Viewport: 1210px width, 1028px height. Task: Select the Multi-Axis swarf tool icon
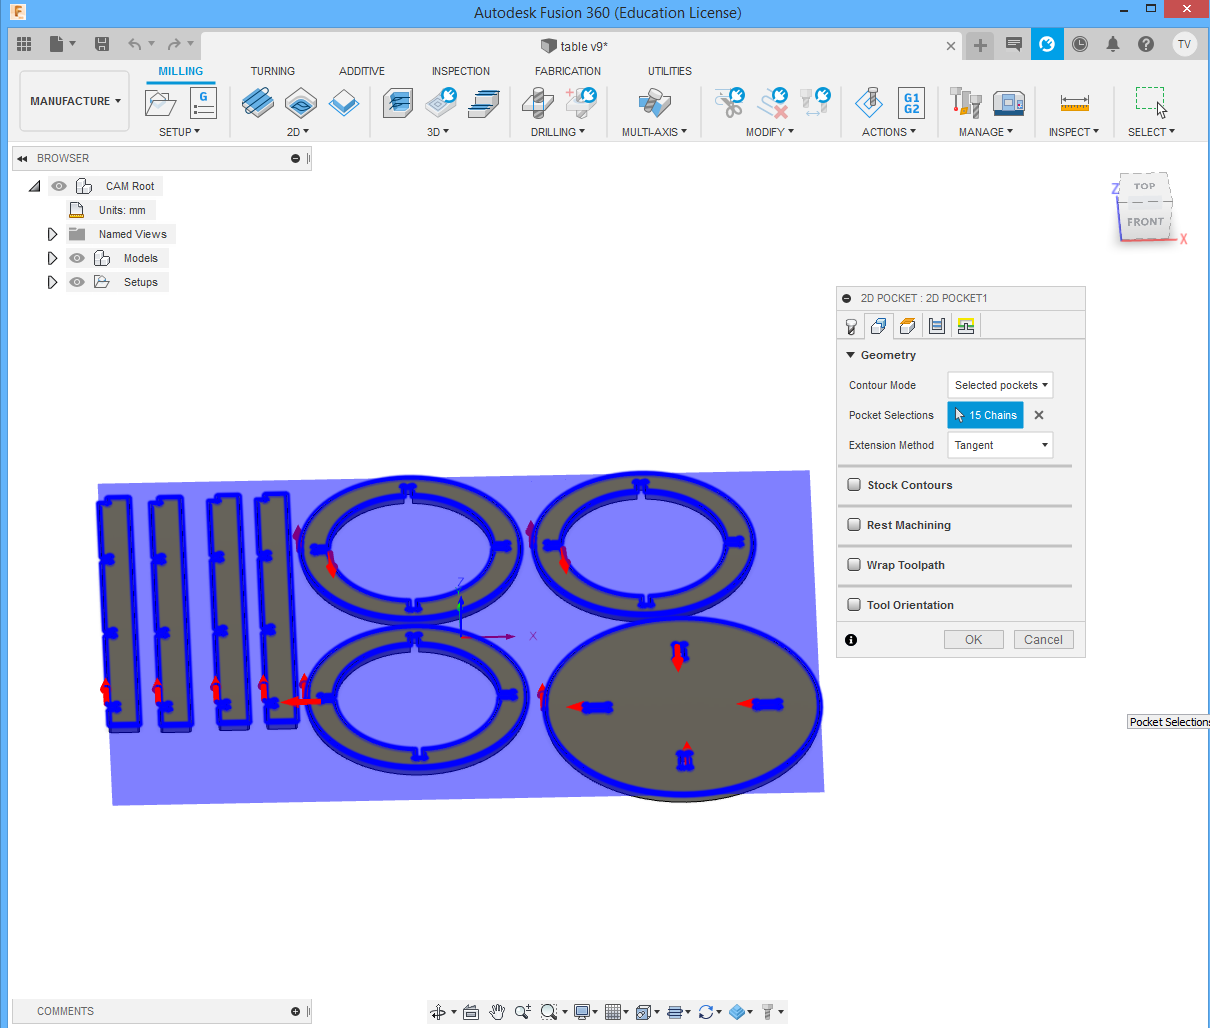(x=654, y=102)
